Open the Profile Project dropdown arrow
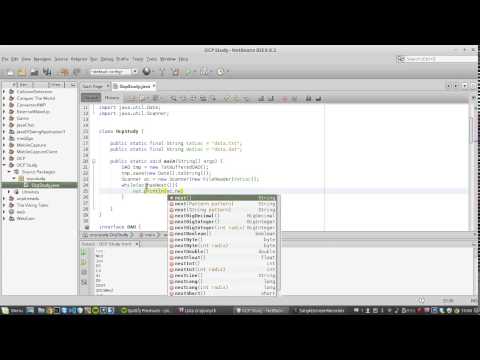This screenshot has height=360, width=480. click(x=228, y=72)
